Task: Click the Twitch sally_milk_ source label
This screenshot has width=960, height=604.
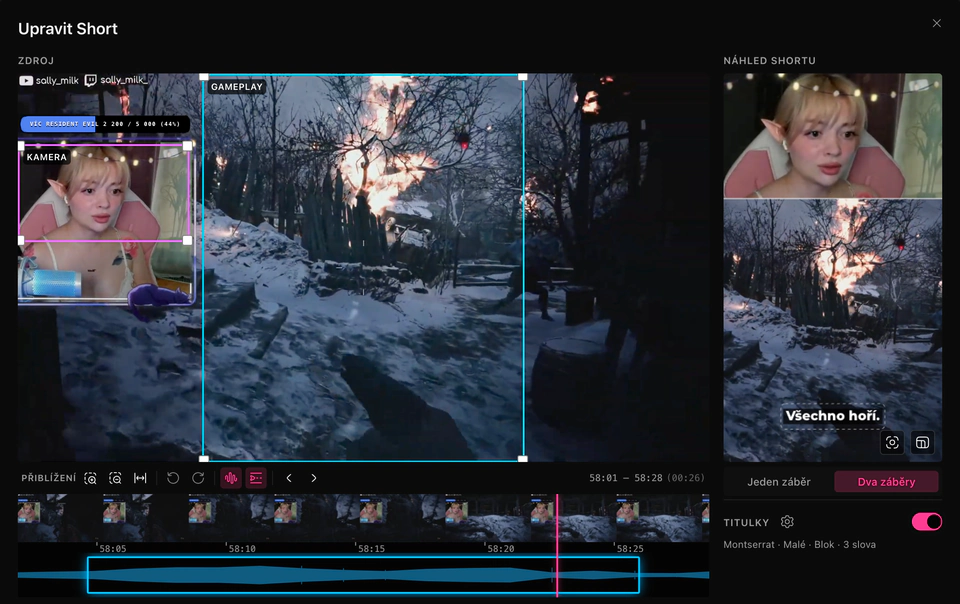Action: click(116, 80)
